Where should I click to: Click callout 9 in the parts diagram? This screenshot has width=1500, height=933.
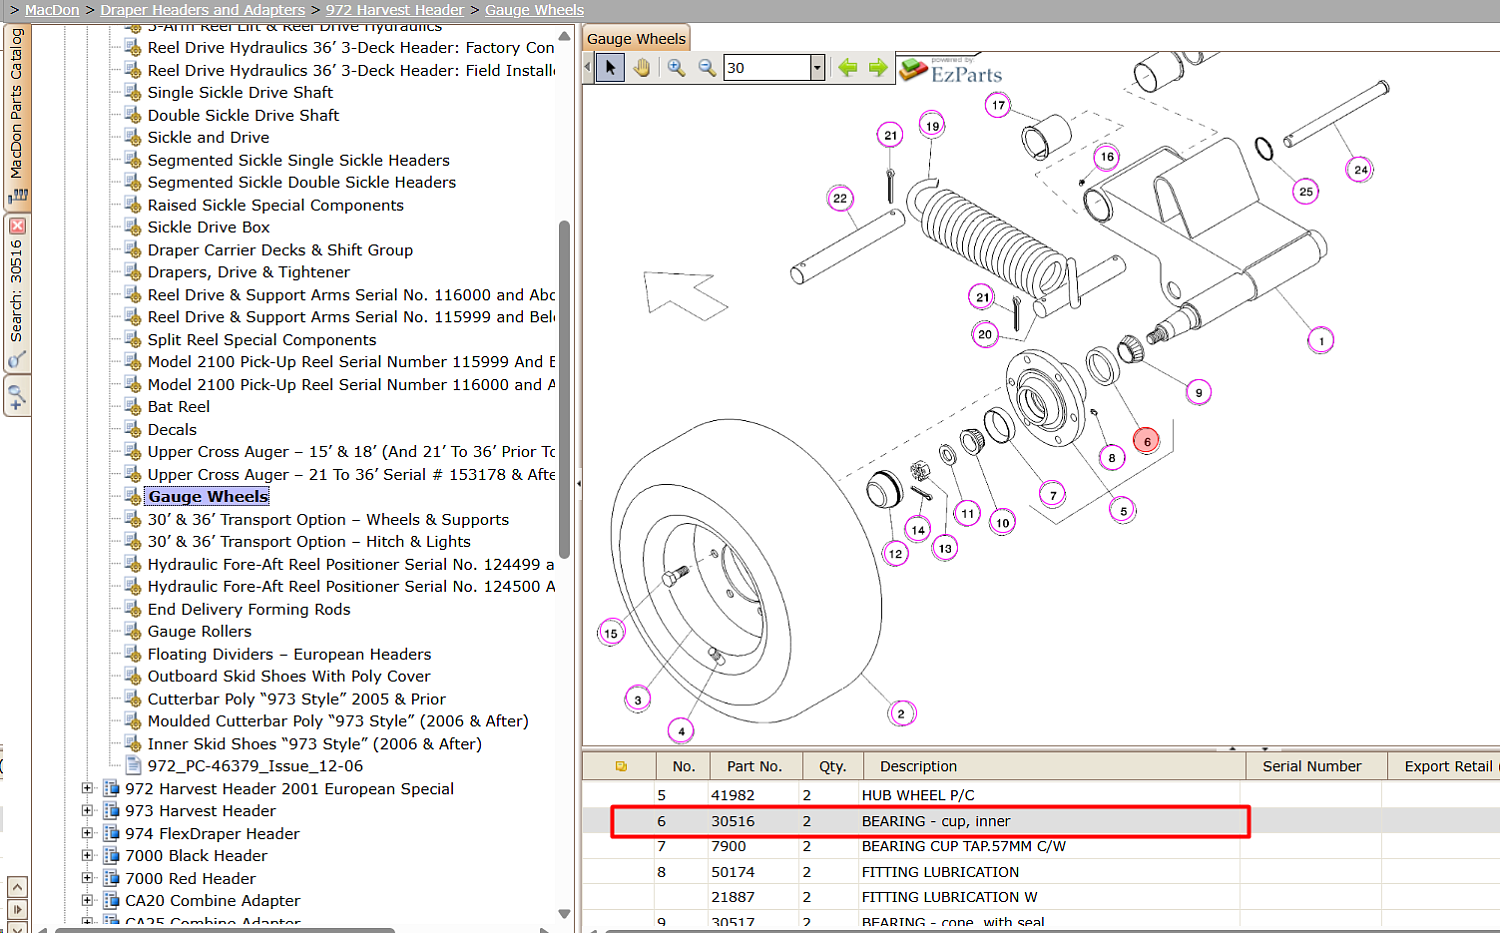click(1198, 393)
